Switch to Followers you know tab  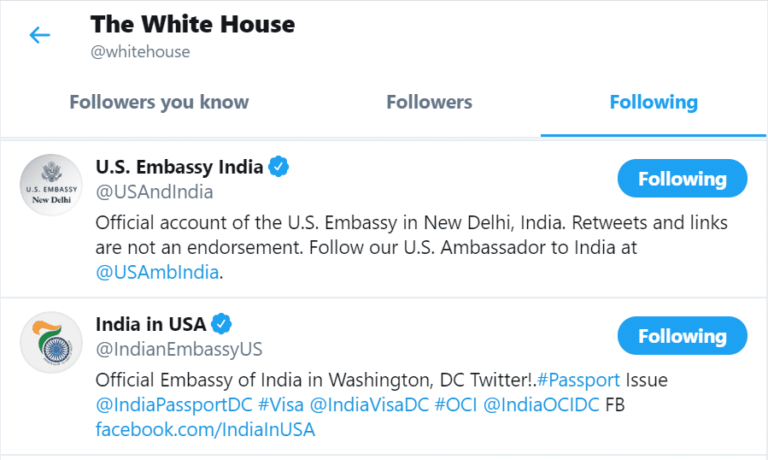[x=159, y=102]
